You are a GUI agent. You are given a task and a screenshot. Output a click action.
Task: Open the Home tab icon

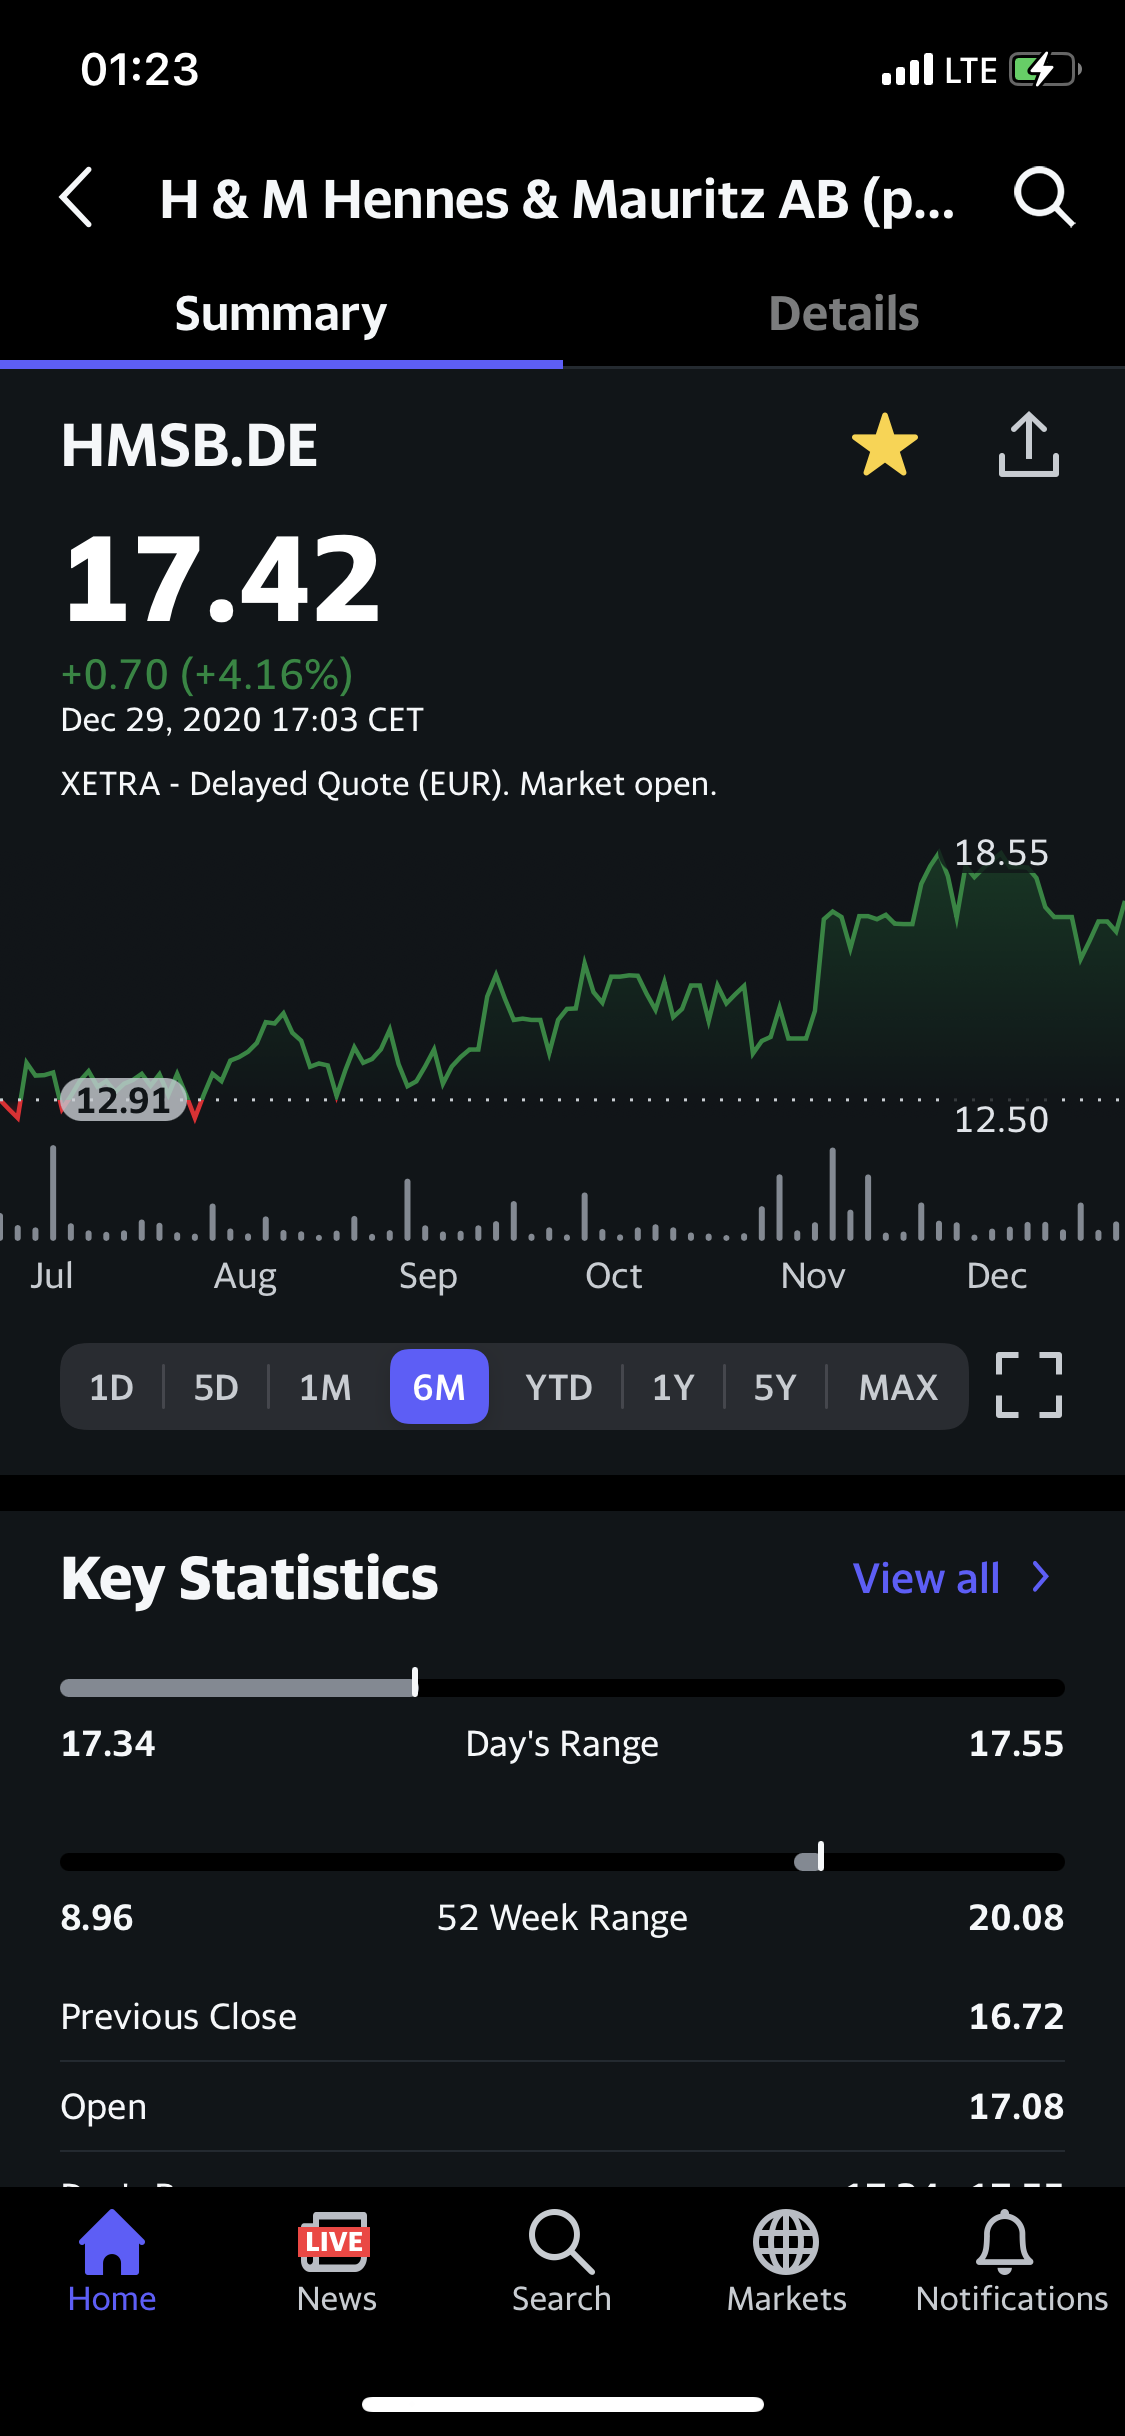tap(112, 2262)
